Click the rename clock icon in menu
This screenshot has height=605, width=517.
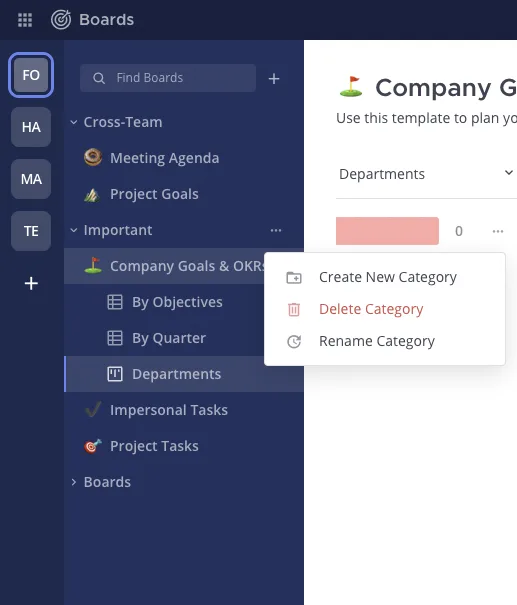pos(294,341)
